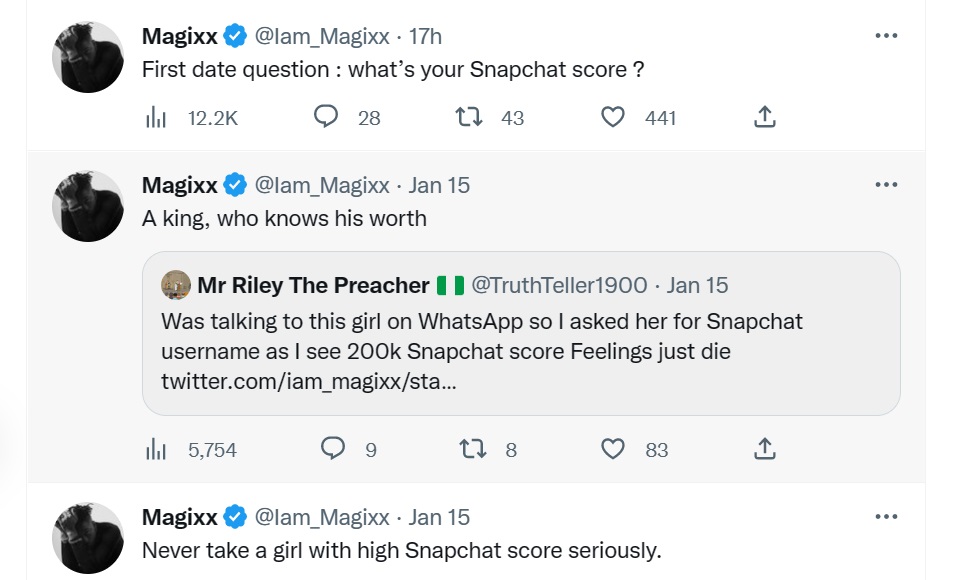The width and height of the screenshot is (961, 580).
Task: Like the Snapchat score first date tweet
Action: [613, 118]
